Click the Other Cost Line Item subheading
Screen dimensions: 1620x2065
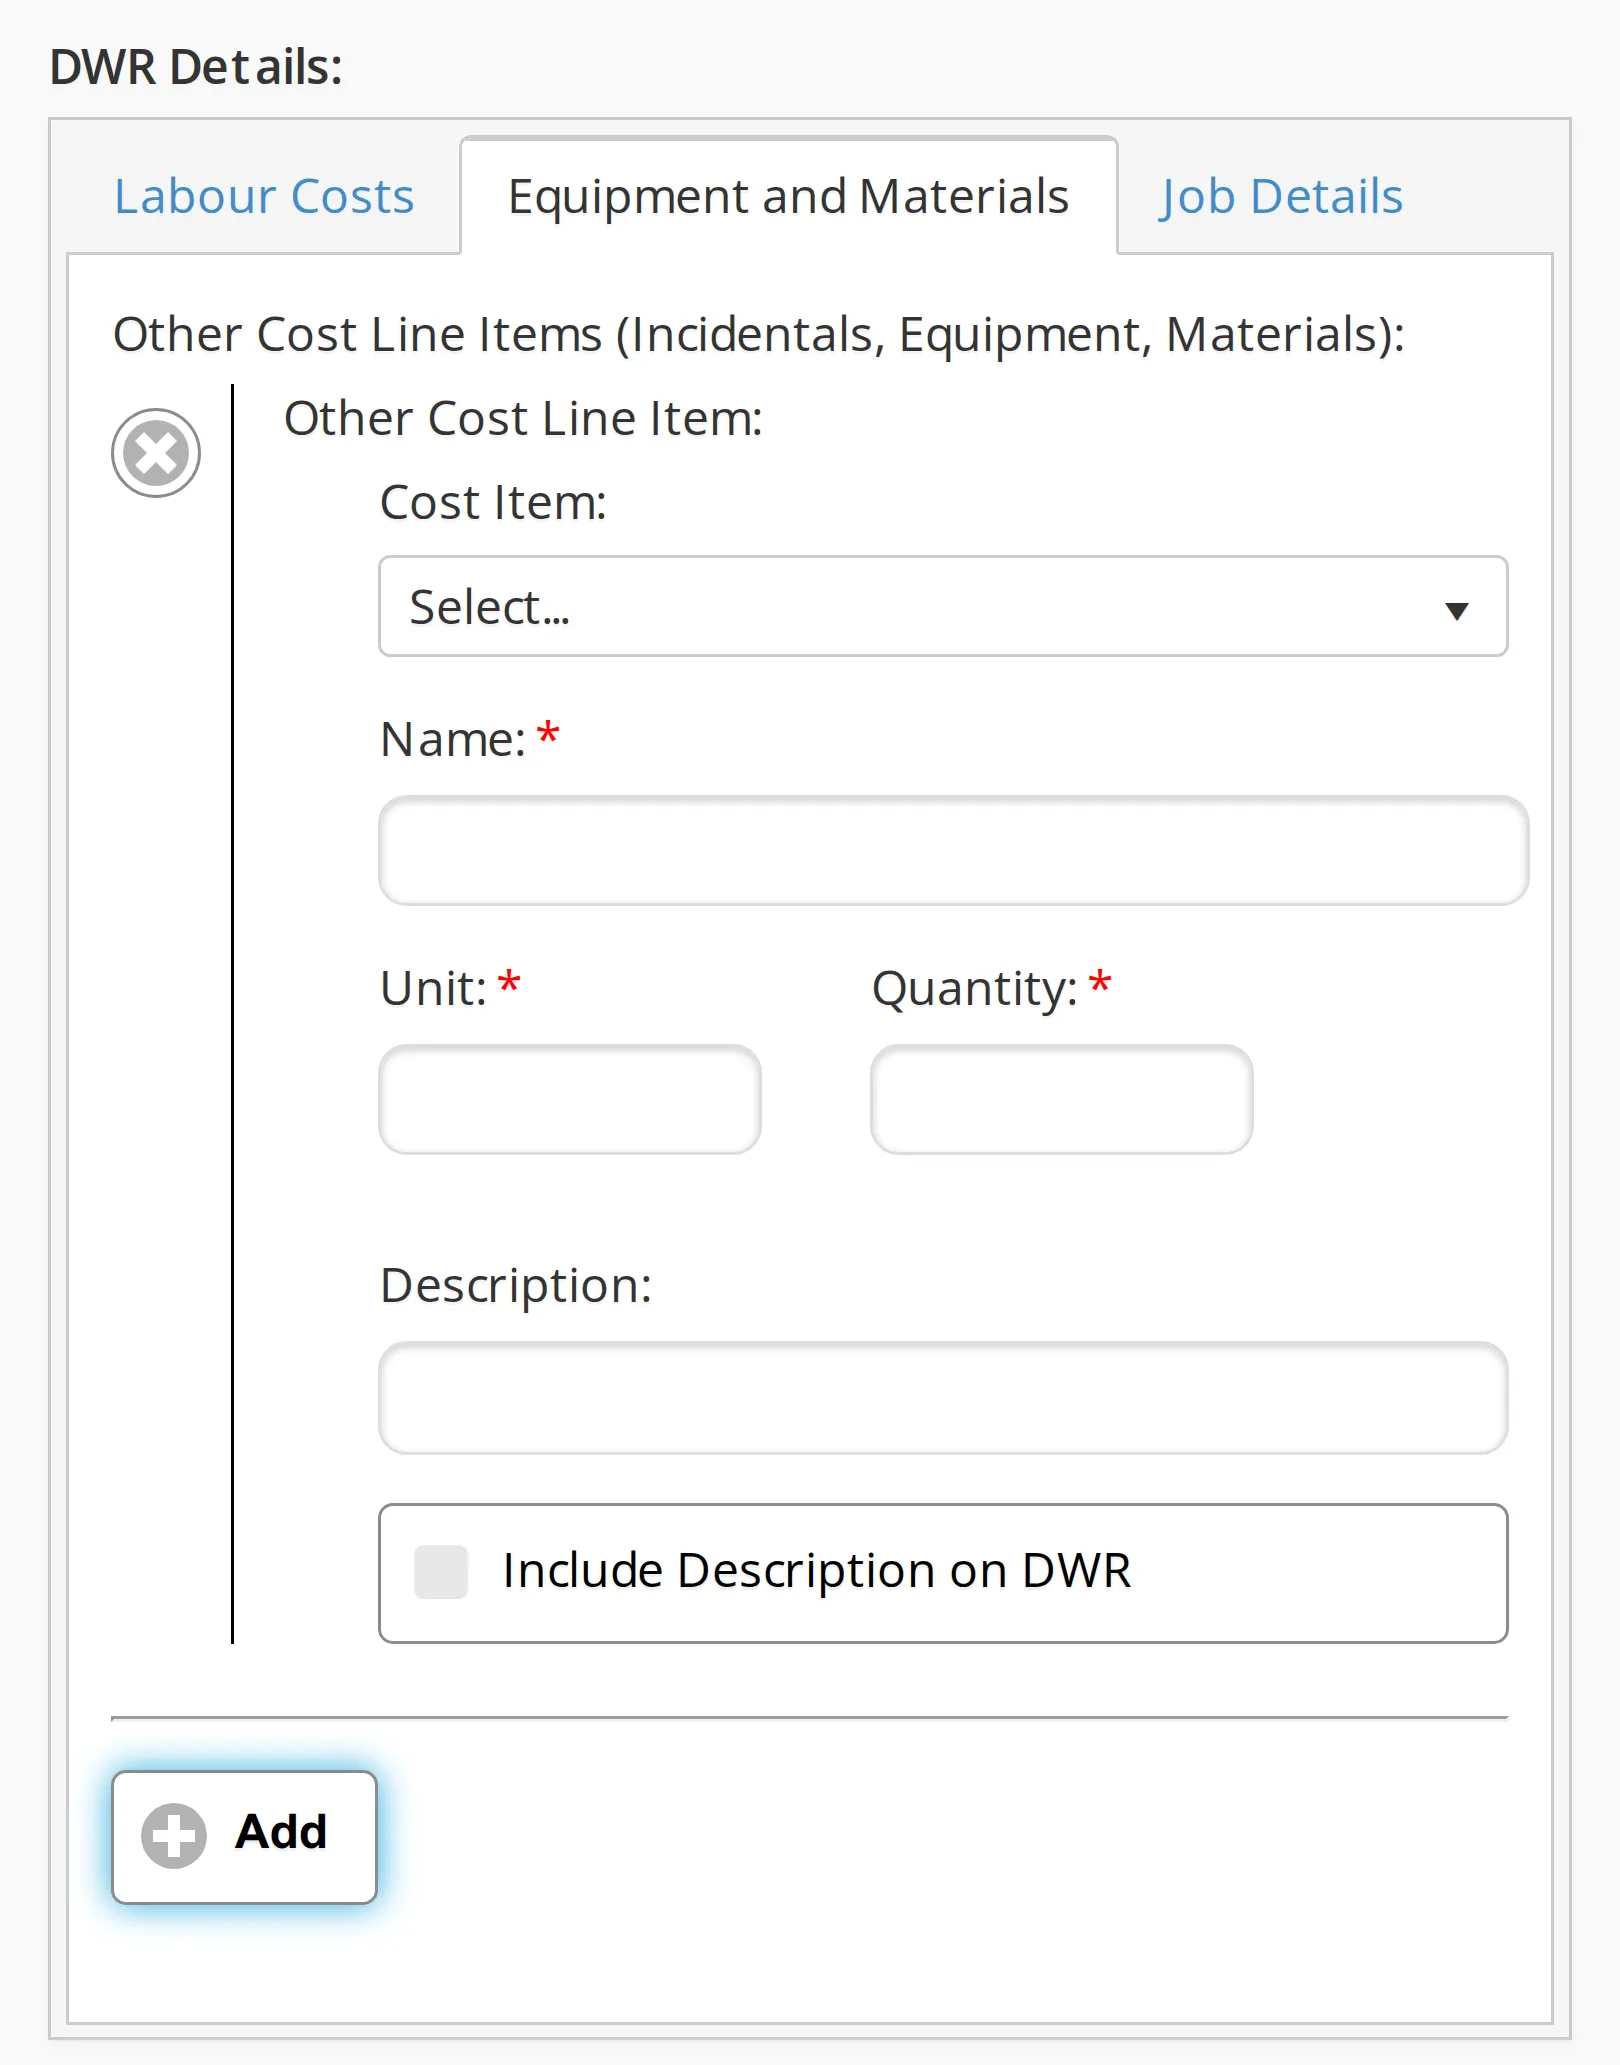coord(524,418)
